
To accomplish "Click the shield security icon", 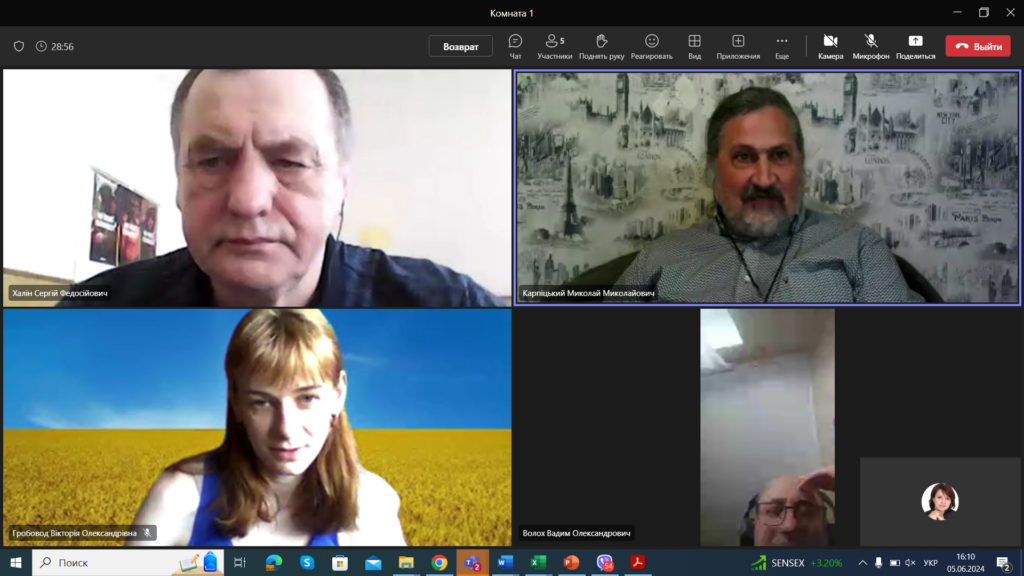I will click(18, 46).
